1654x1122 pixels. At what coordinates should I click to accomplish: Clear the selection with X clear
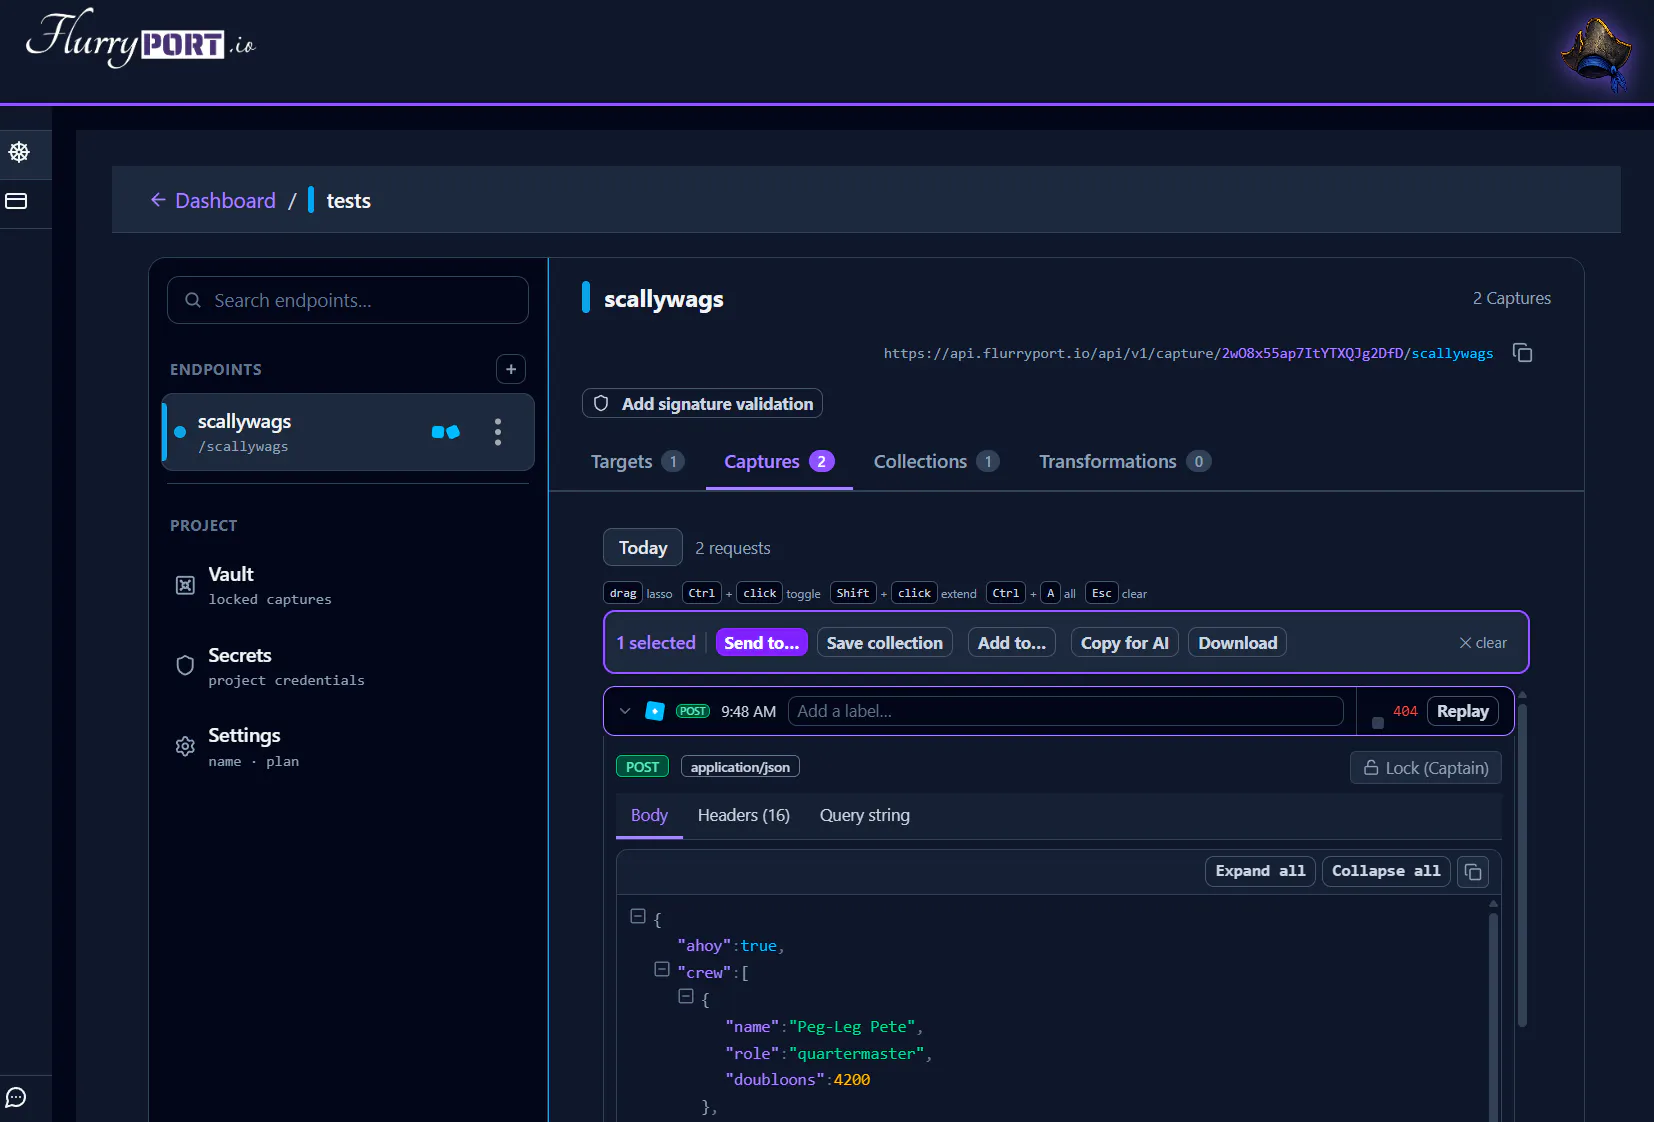(x=1483, y=643)
